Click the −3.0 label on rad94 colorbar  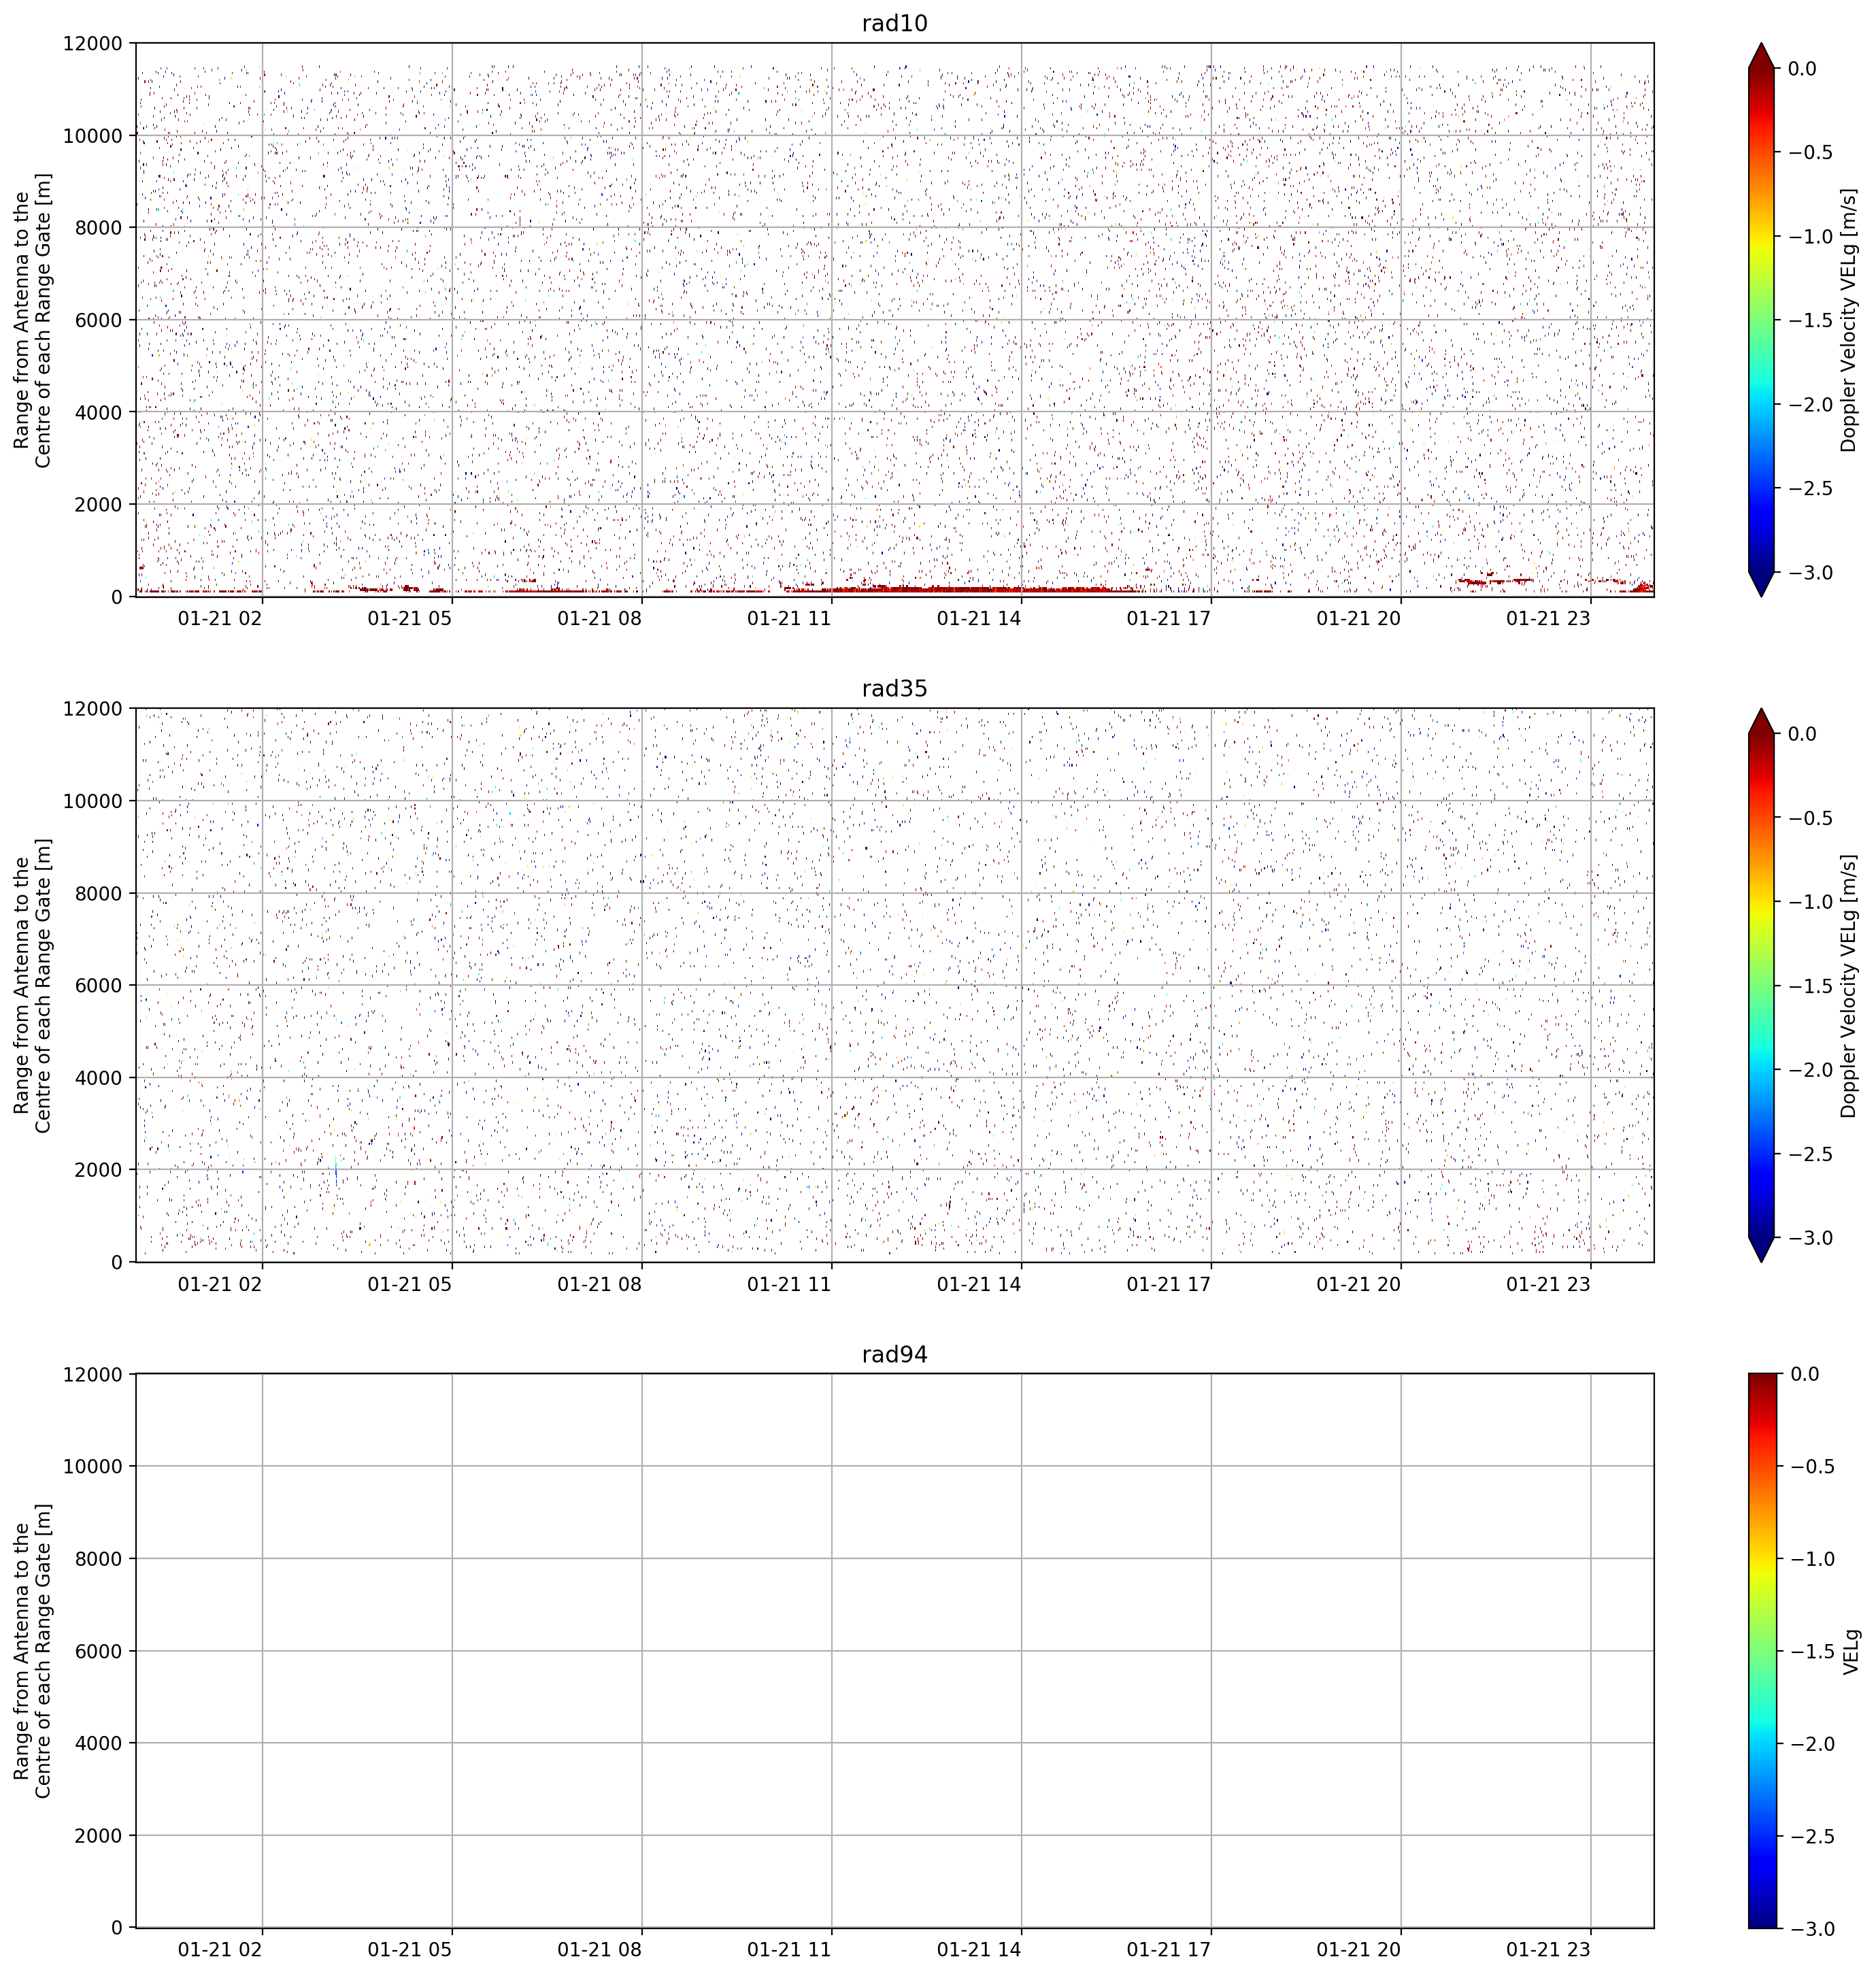click(x=1811, y=1929)
